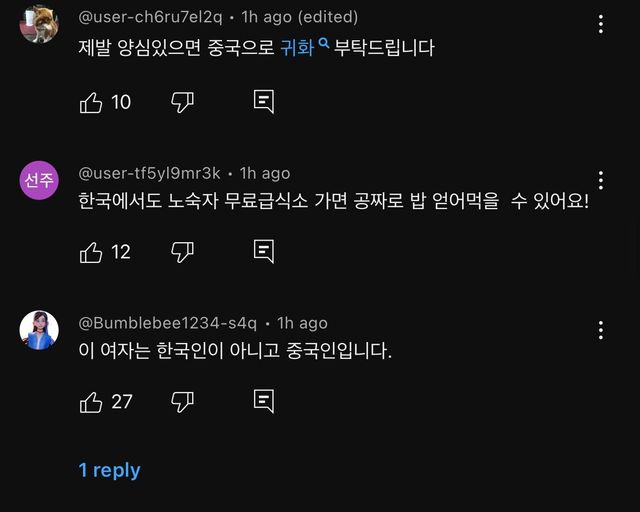Reply to the comment by user-tf5yl9mr3k
640x512 pixels.
pos(264,251)
